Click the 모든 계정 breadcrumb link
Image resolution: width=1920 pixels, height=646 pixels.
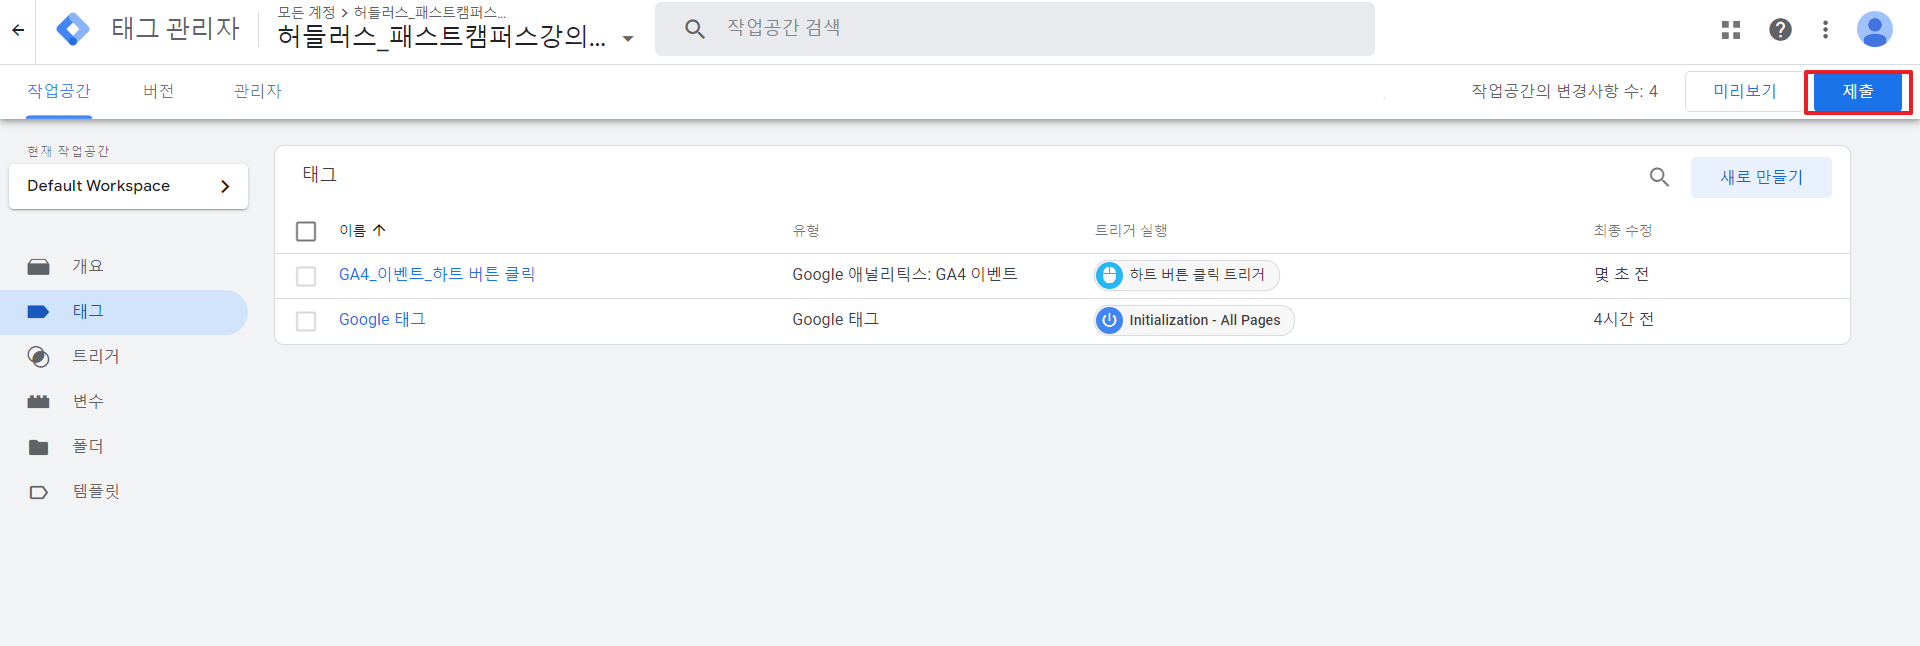coord(306,12)
